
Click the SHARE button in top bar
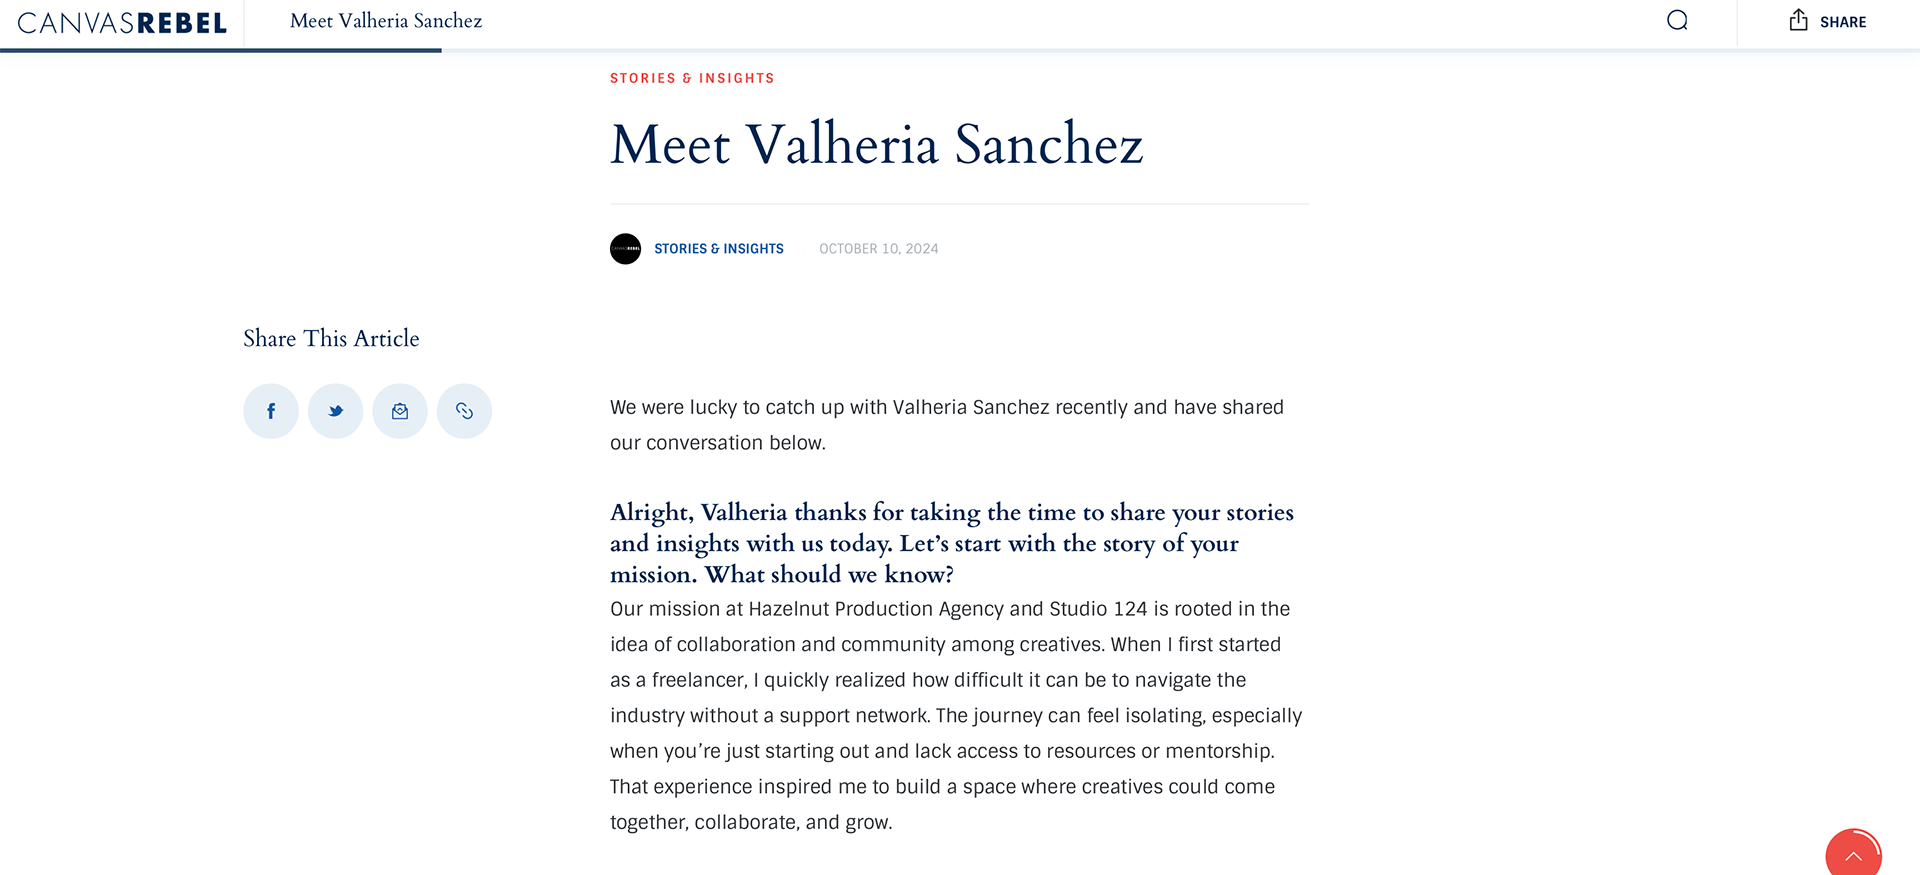click(x=1828, y=21)
